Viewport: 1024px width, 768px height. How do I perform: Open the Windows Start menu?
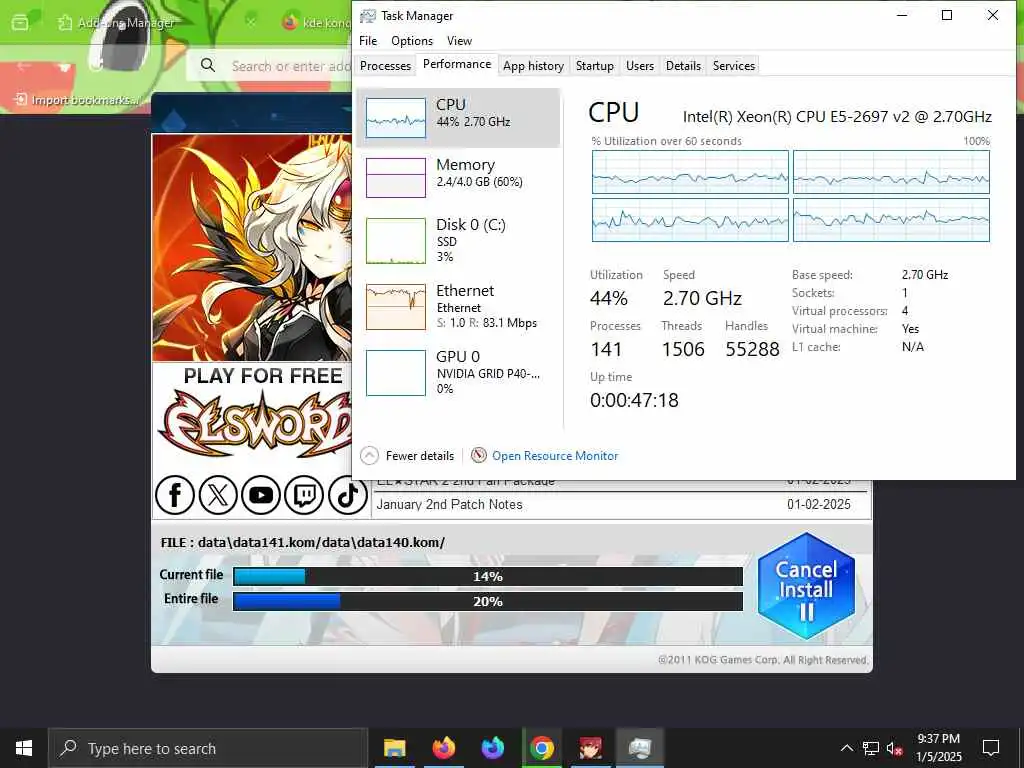[24, 748]
